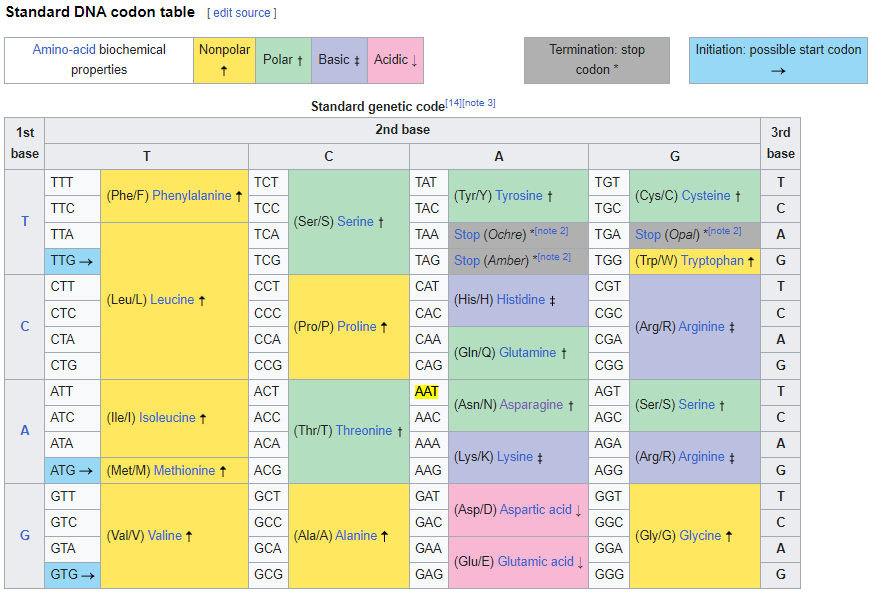Click the 2nd base 'G' column header

[674, 156]
